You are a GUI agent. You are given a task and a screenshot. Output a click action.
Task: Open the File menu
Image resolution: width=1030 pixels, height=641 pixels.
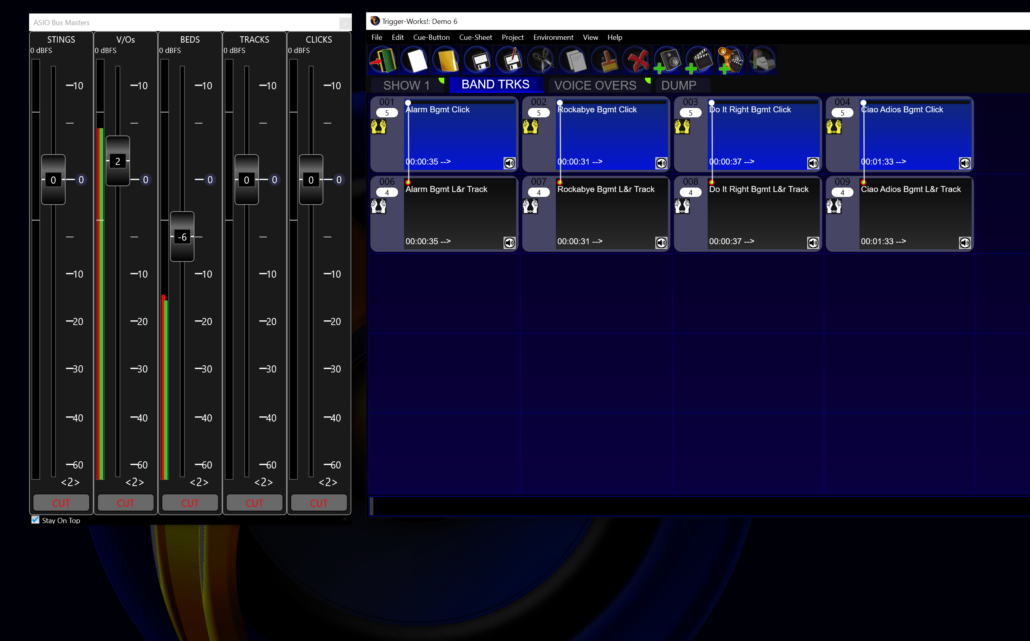point(376,37)
